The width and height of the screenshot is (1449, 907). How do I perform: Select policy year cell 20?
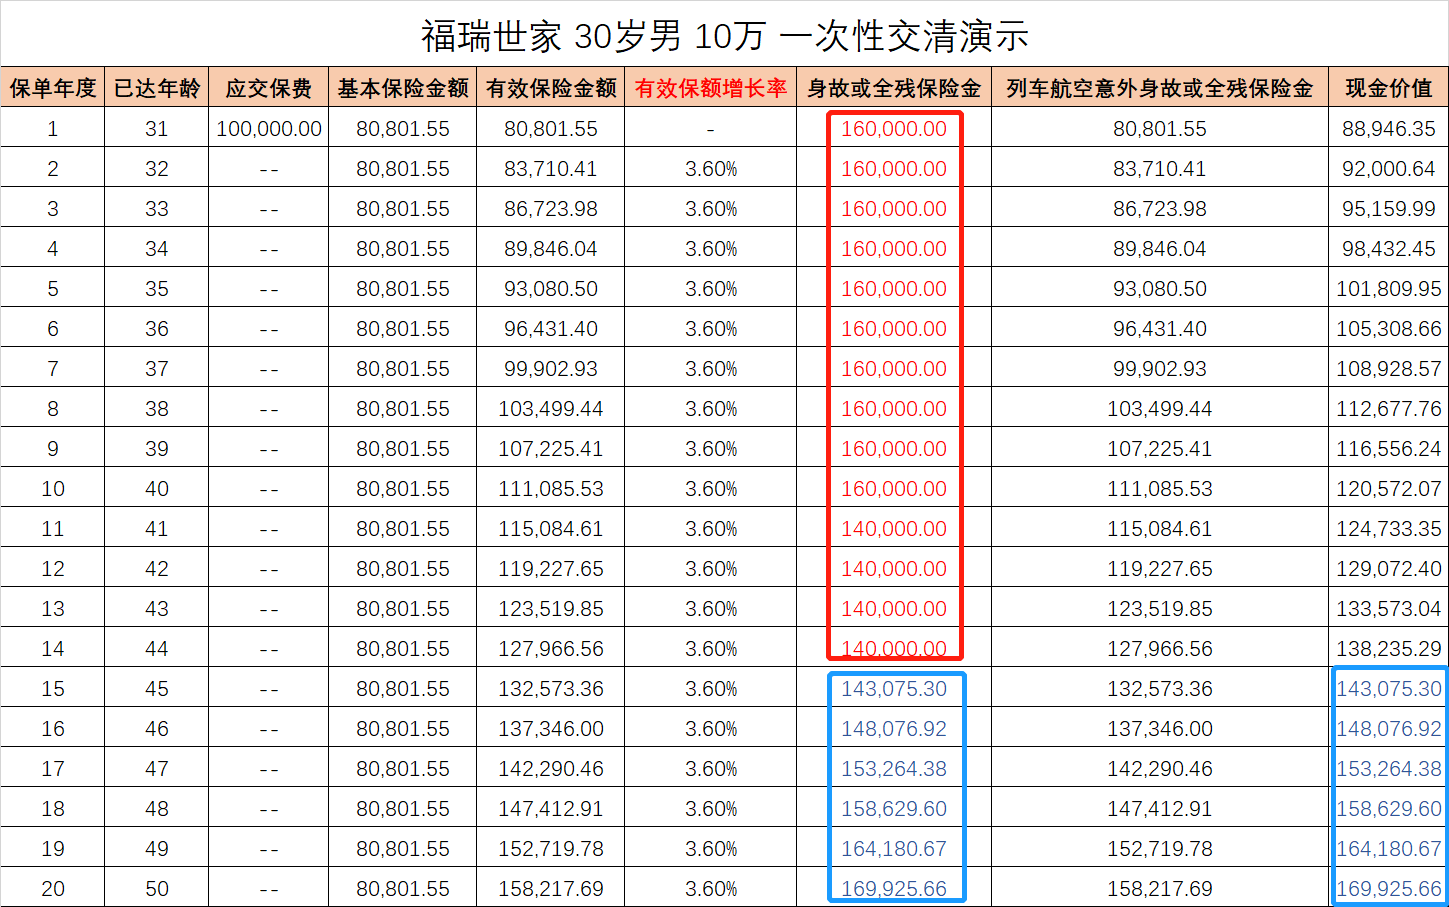click(x=53, y=889)
